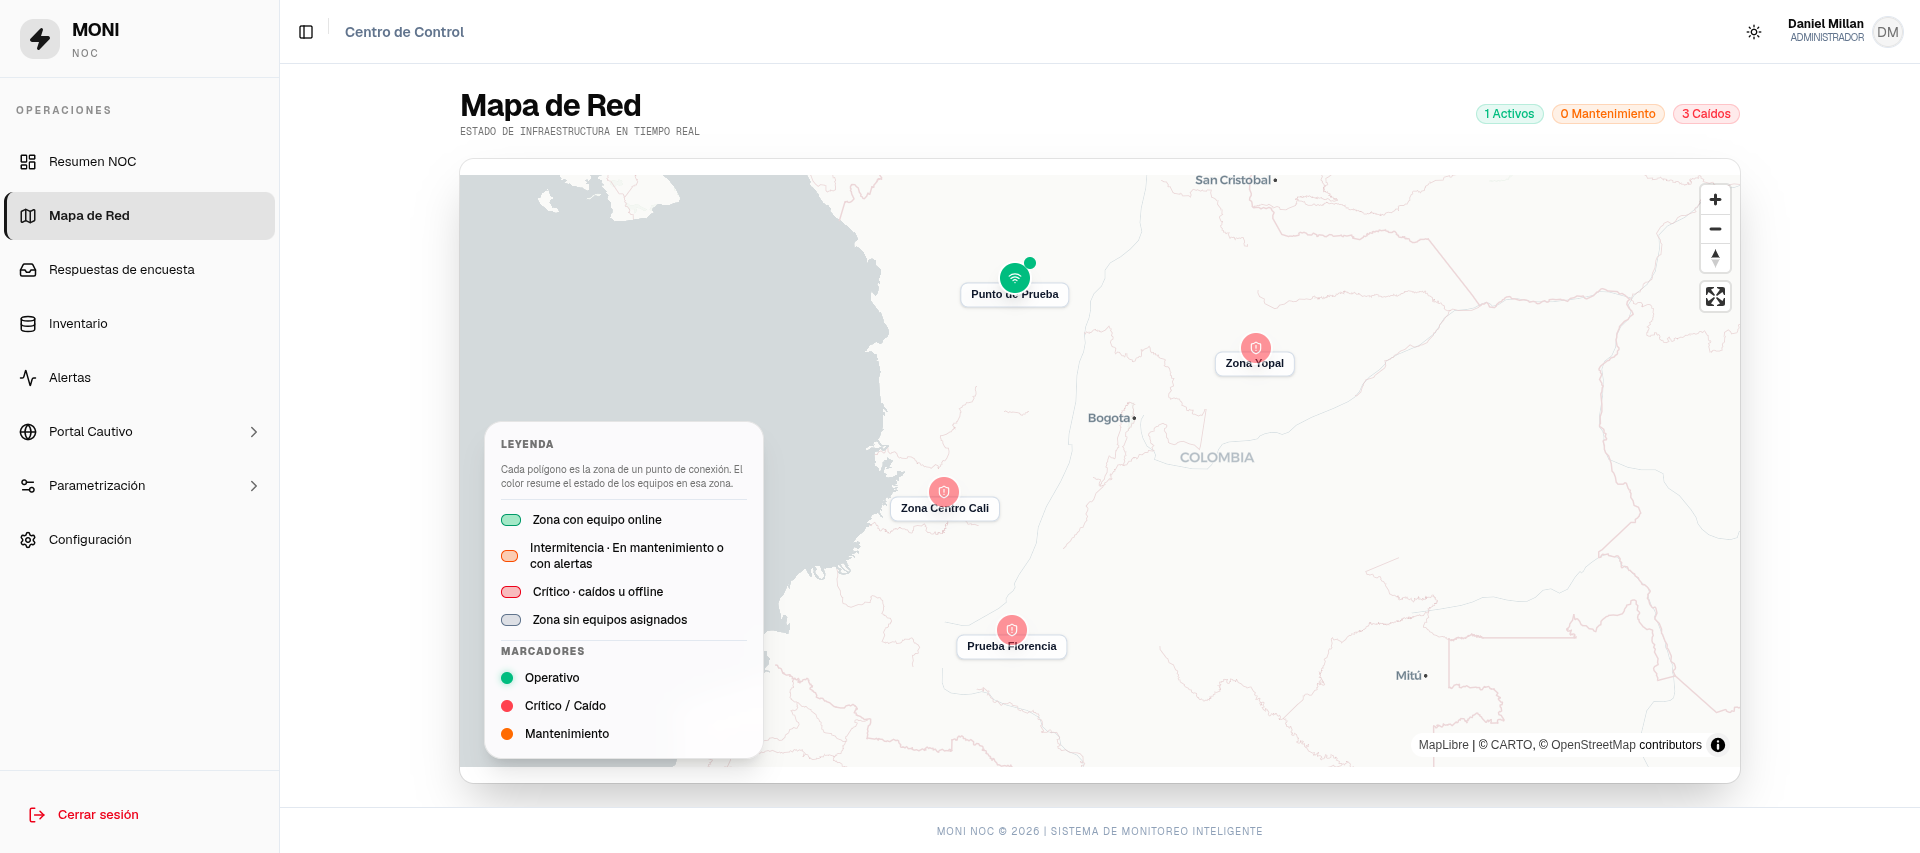Click green 'Zona con equipo online' swatch
Screen dimensions: 1920x853
[511, 520]
